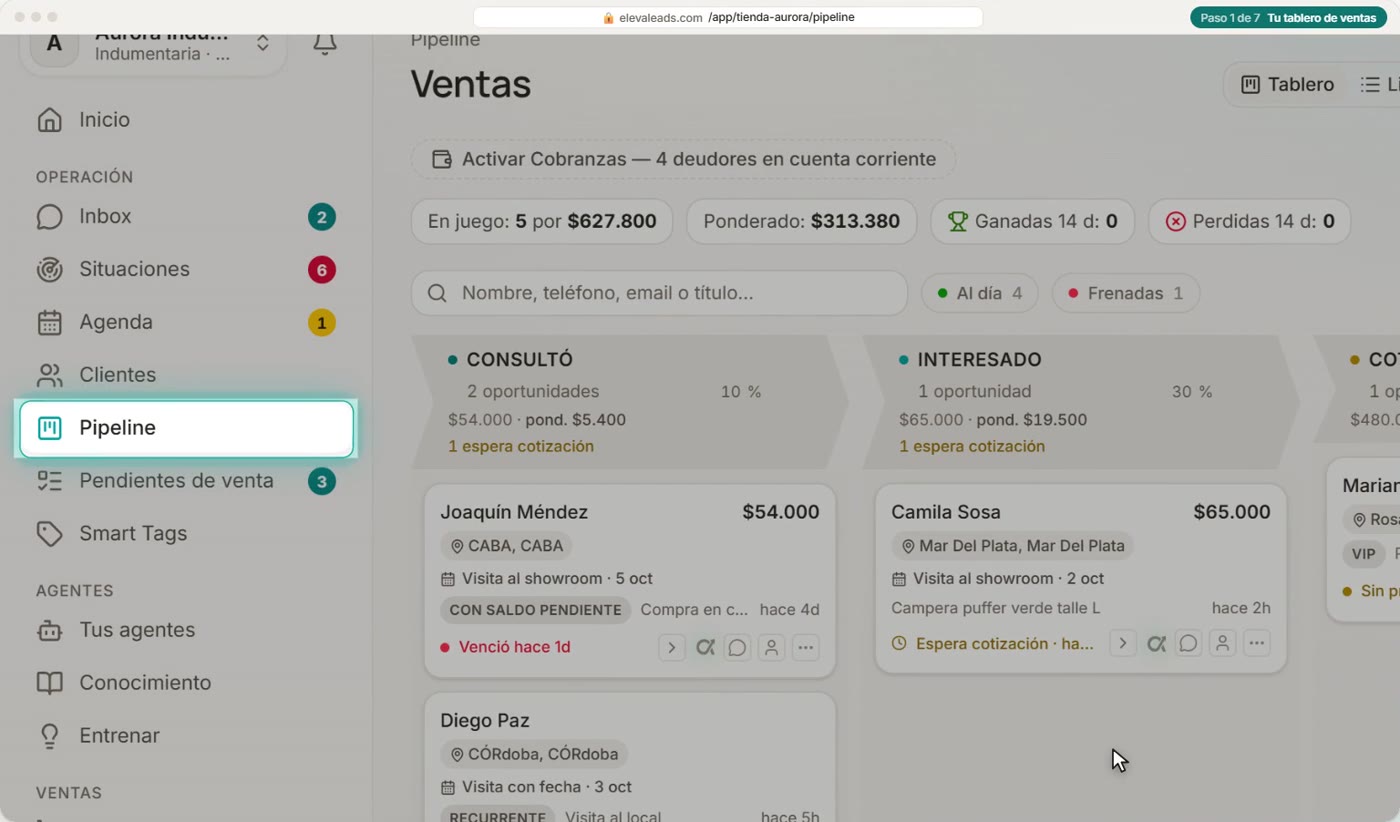Click the CON SALDO PENDIENTE tag

pos(535,610)
